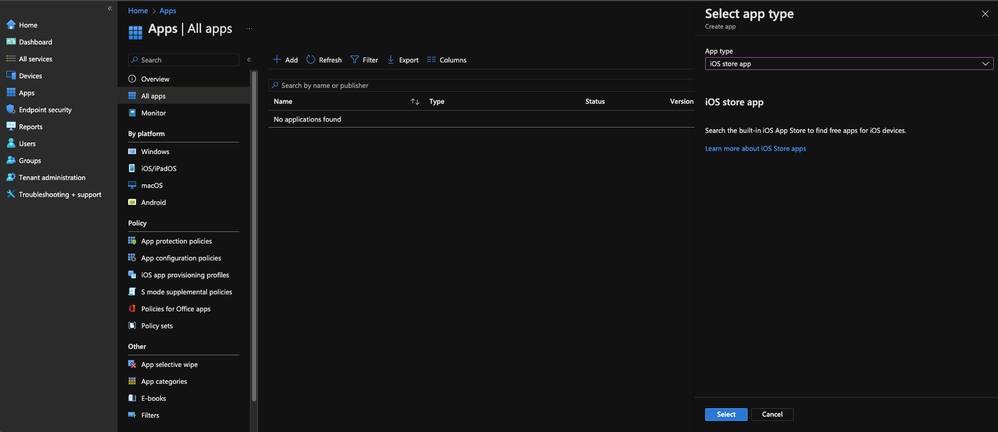Click the iOS/iPadOS platform icon
The width and height of the screenshot is (998, 432).
[x=132, y=169]
